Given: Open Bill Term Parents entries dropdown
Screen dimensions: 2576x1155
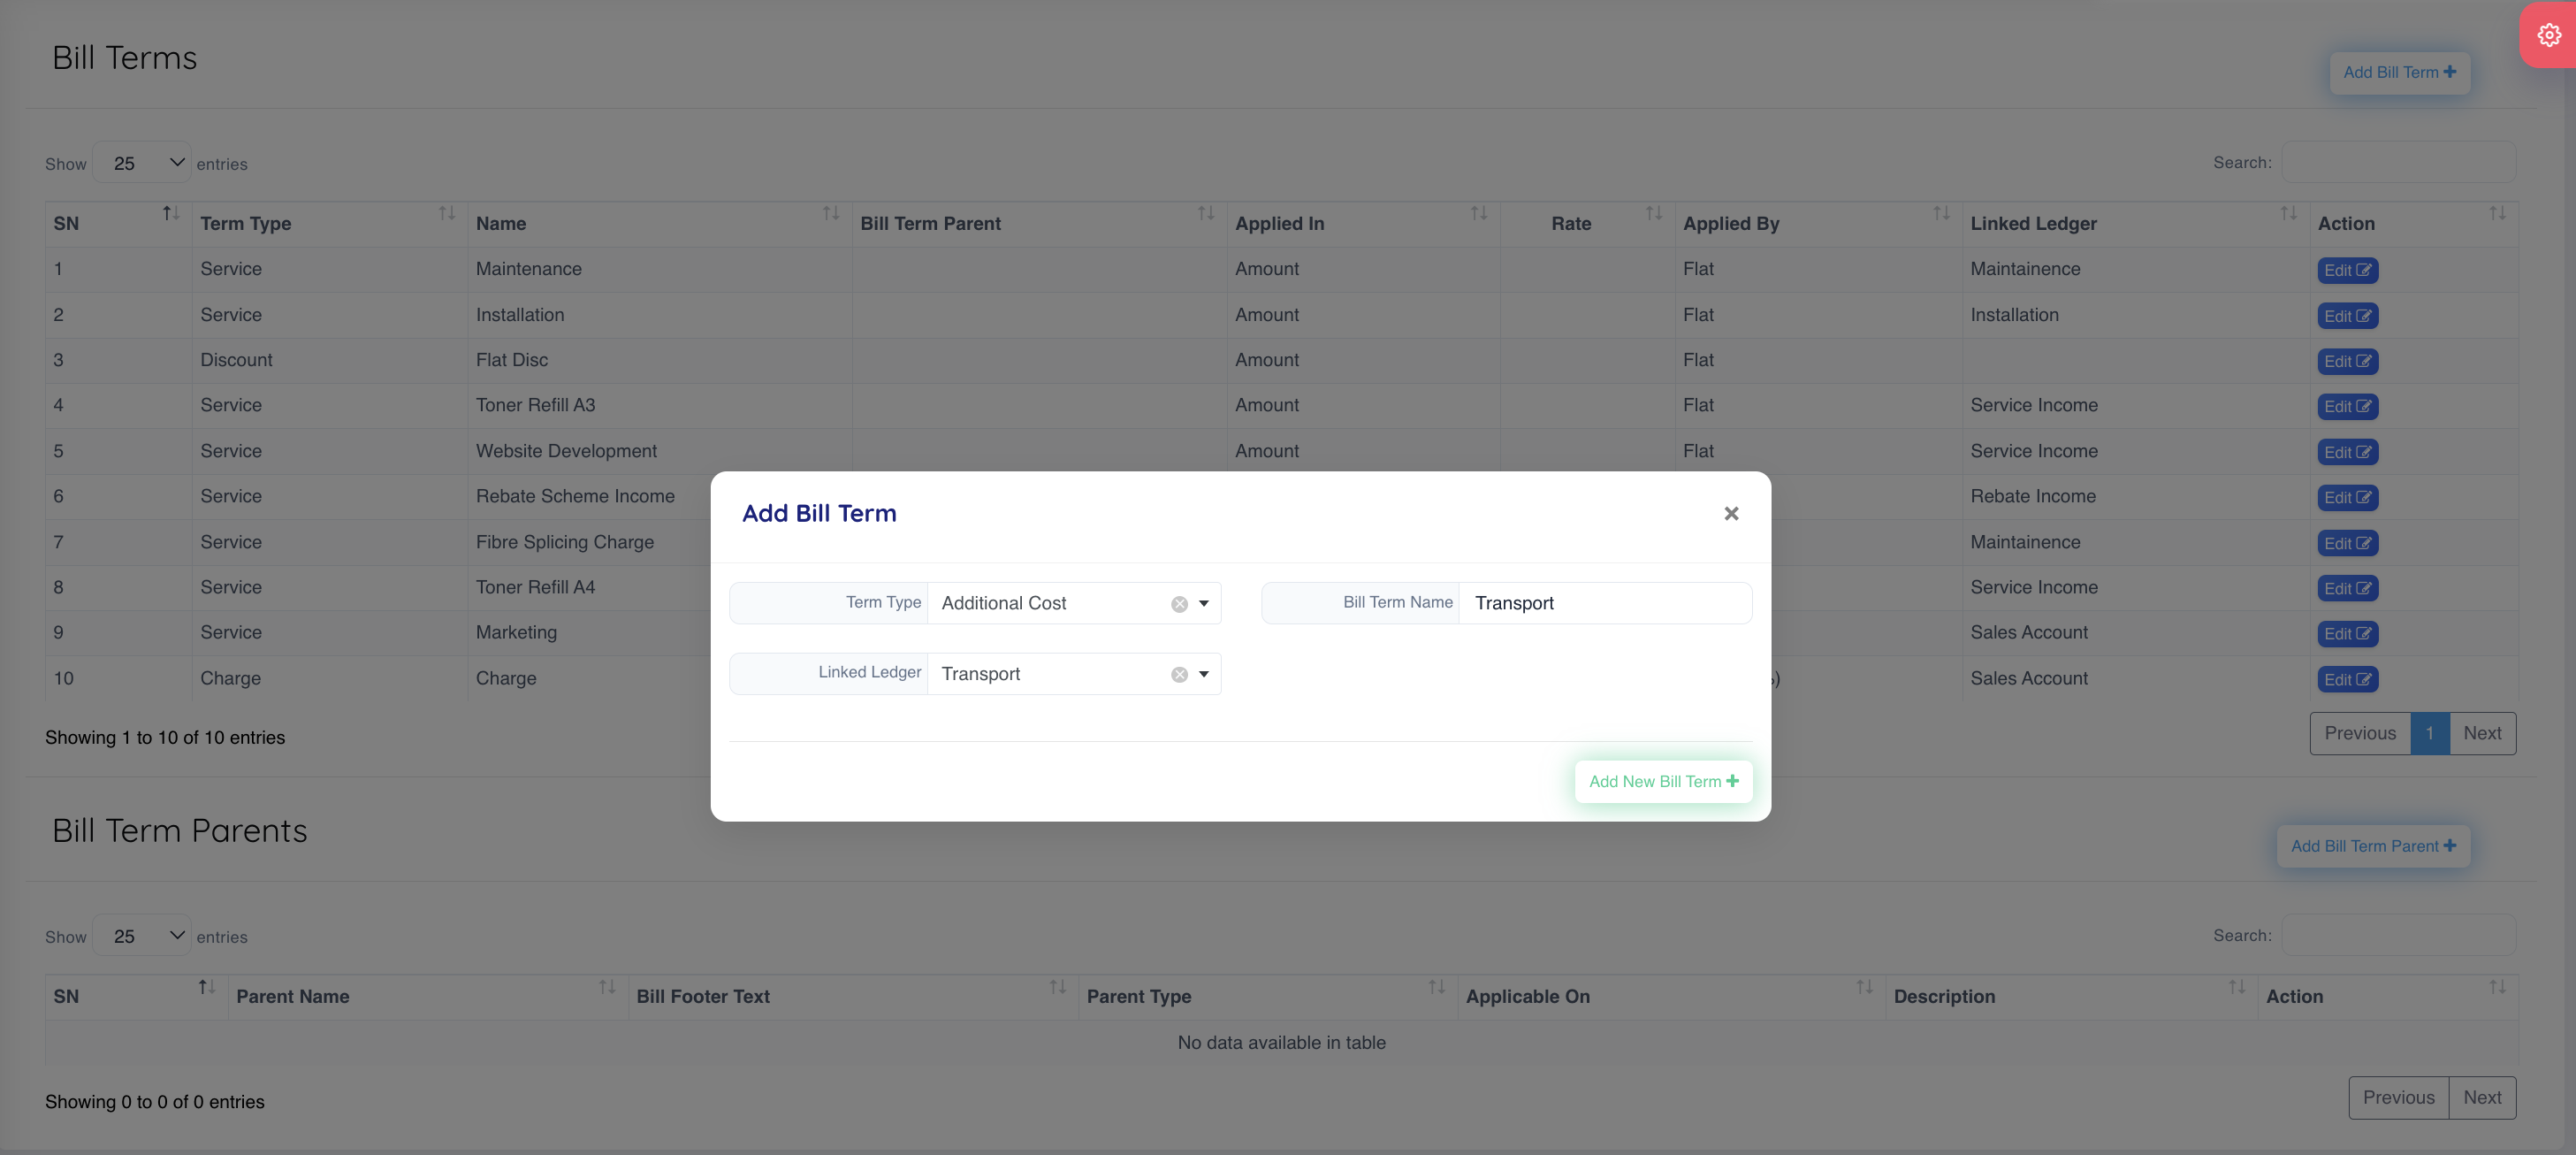Looking at the screenshot, I should click(142, 936).
